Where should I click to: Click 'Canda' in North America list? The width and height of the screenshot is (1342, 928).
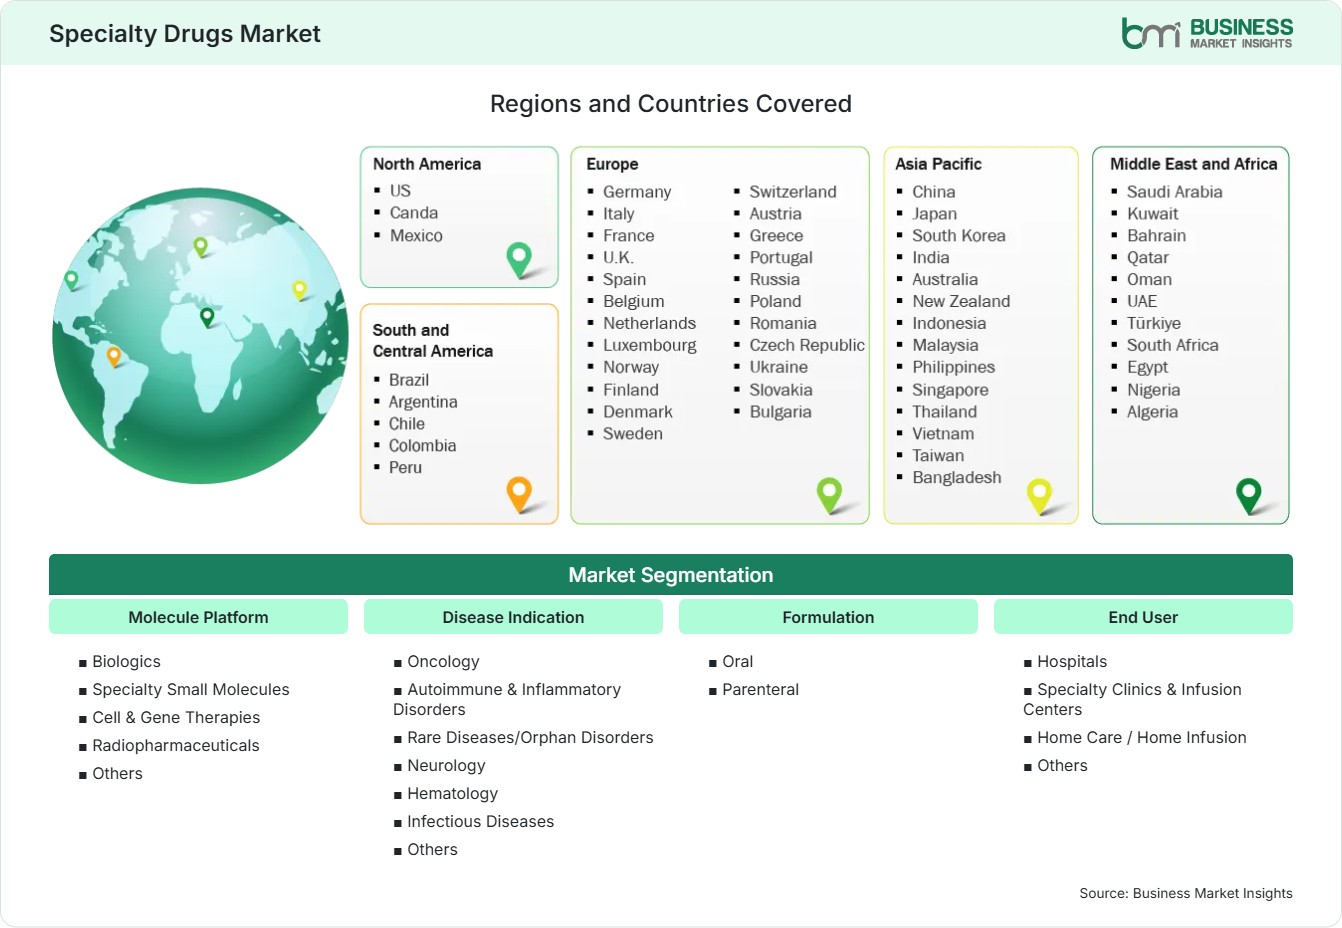point(414,213)
